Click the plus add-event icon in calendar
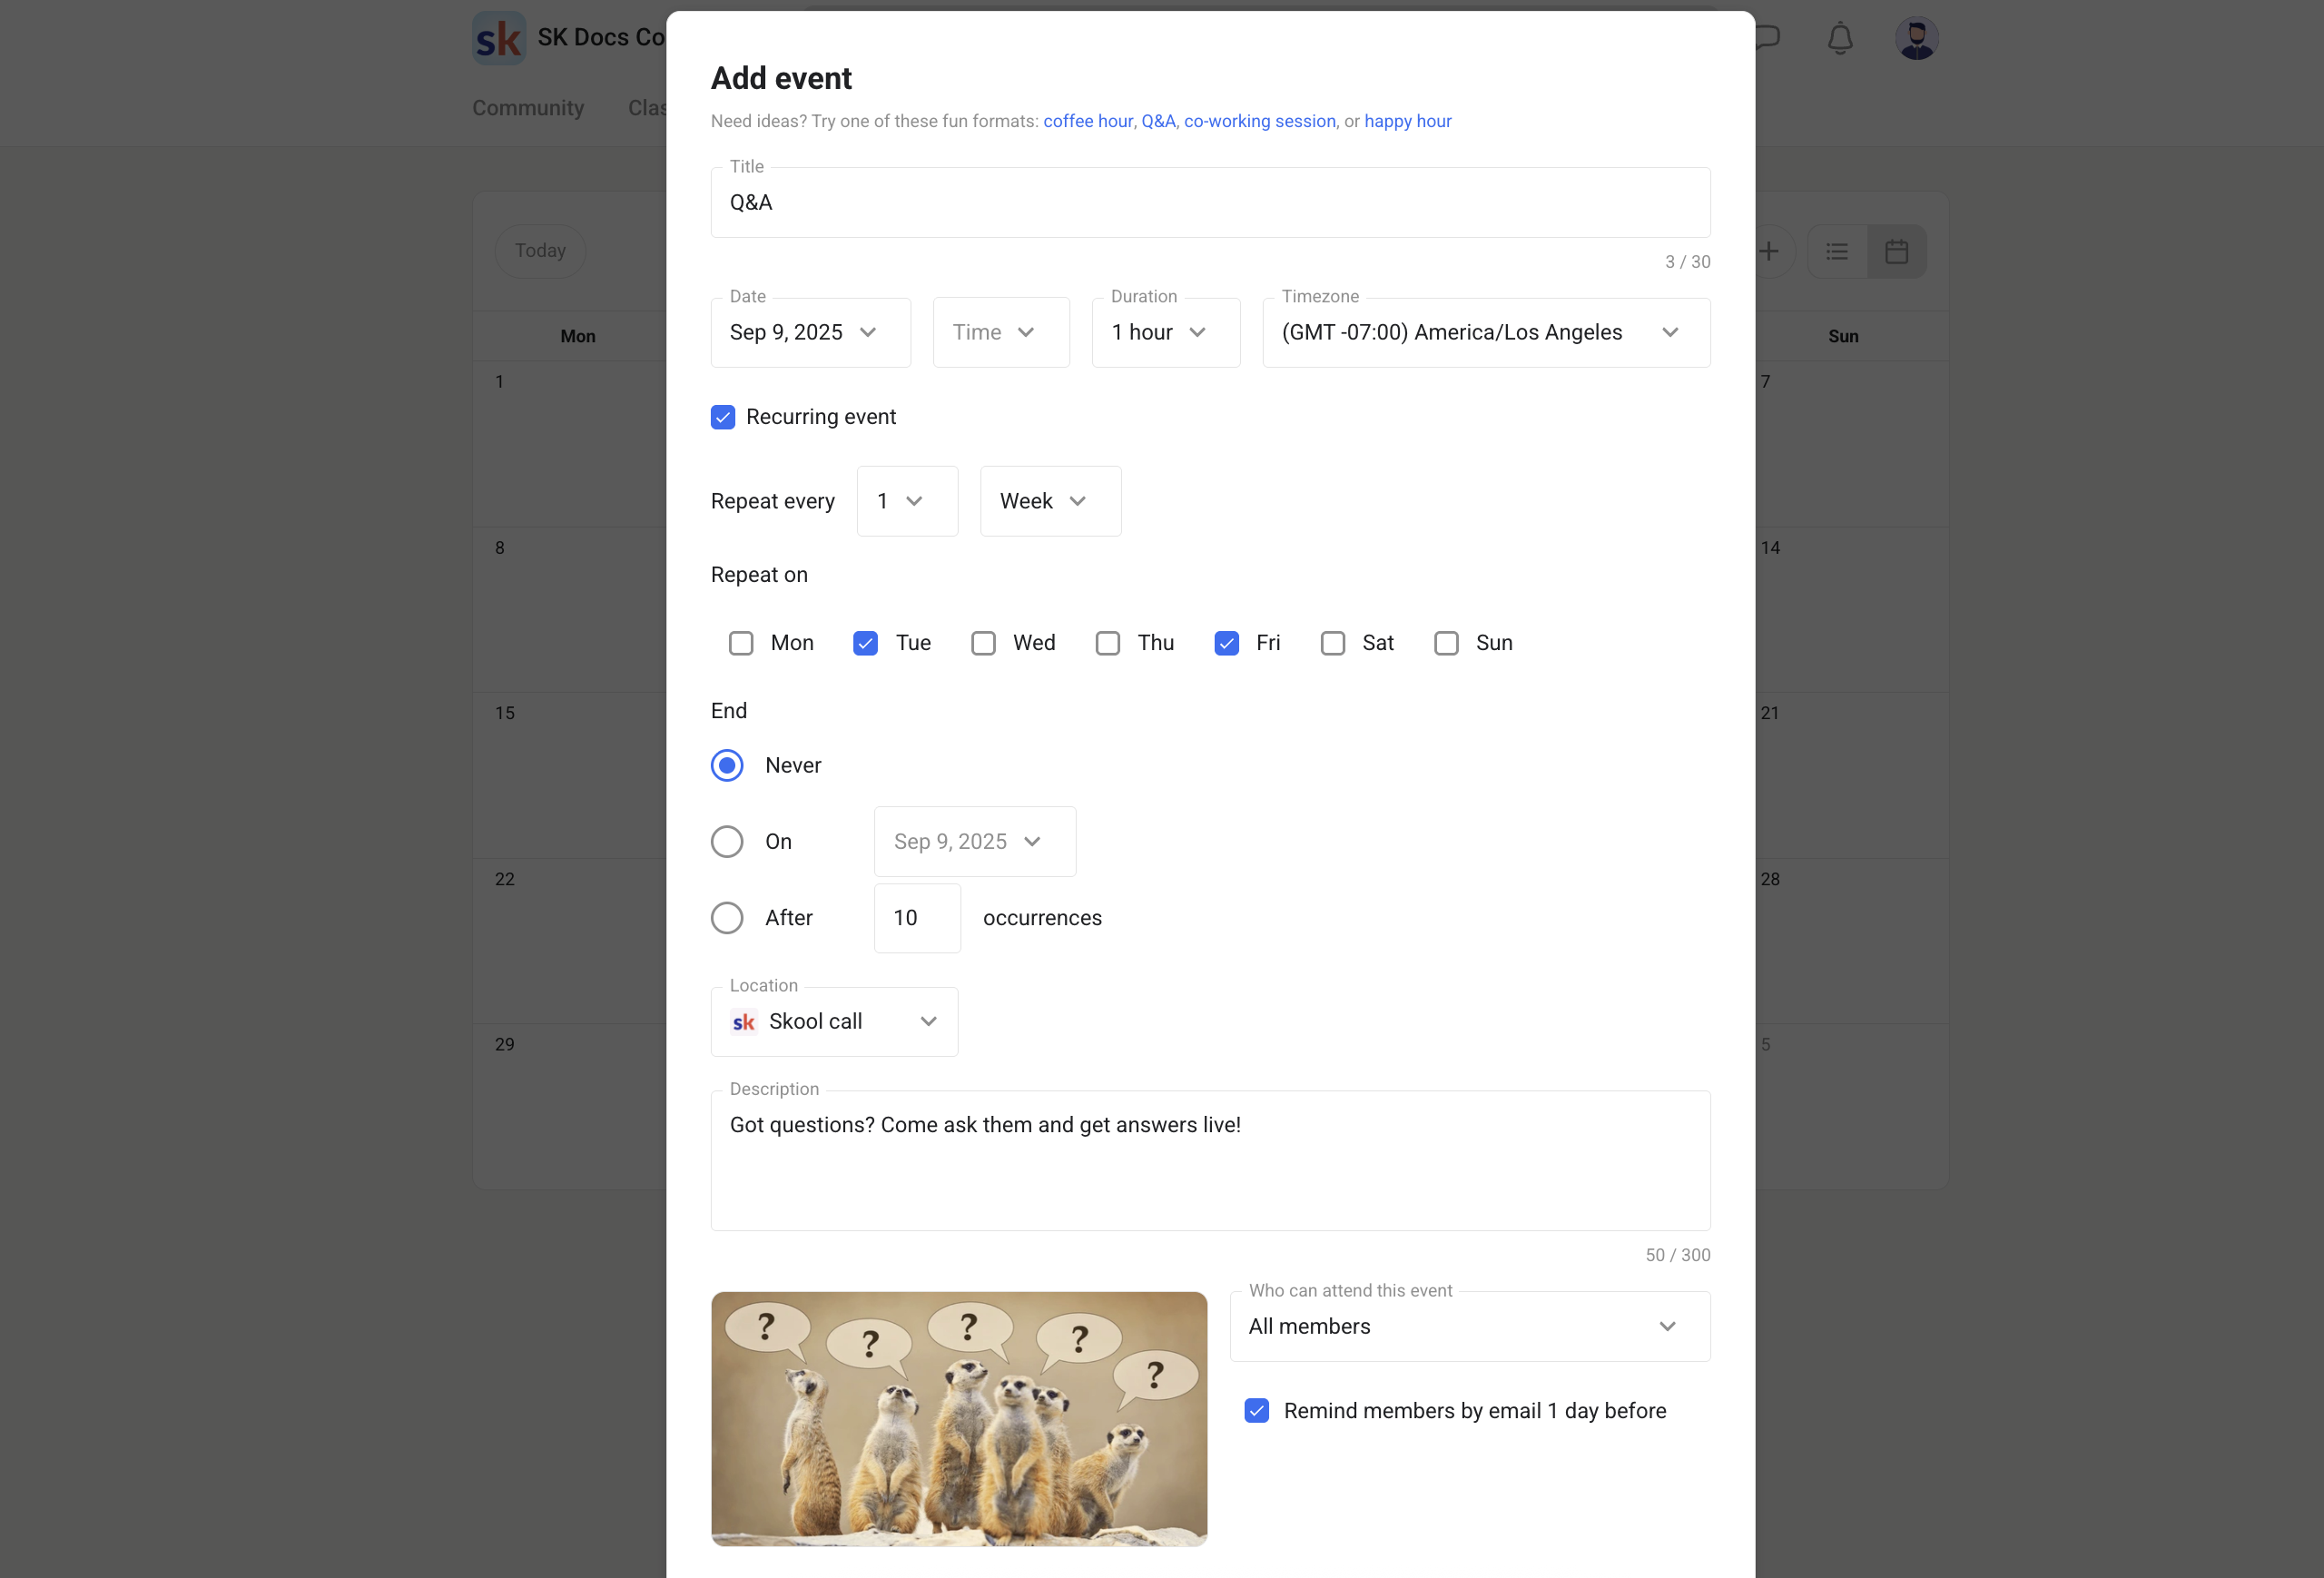Image resolution: width=2324 pixels, height=1578 pixels. [1769, 251]
